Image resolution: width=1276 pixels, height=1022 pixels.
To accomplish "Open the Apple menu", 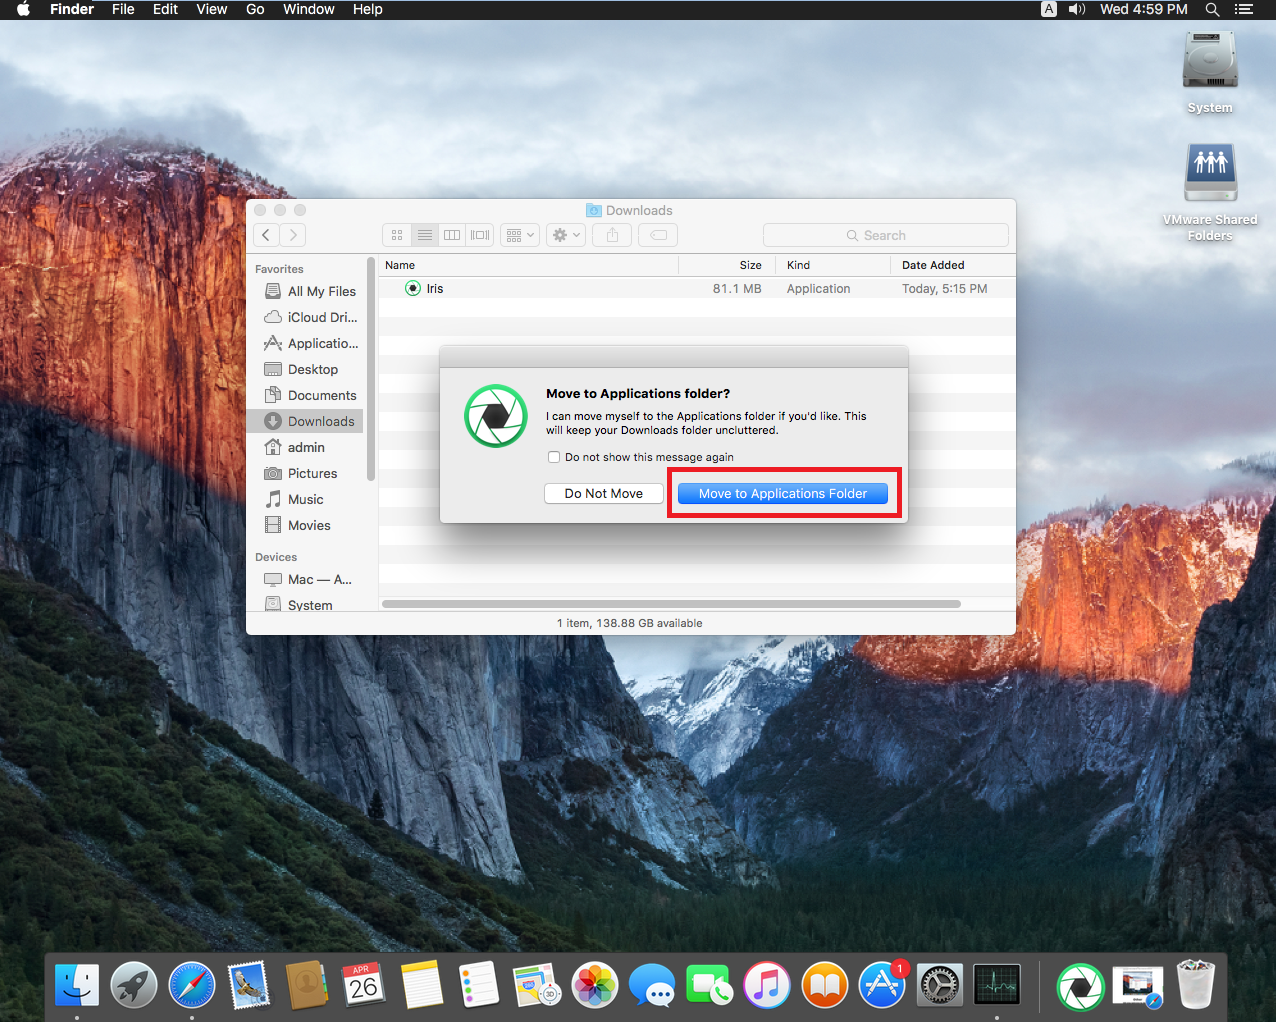I will tap(24, 9).
